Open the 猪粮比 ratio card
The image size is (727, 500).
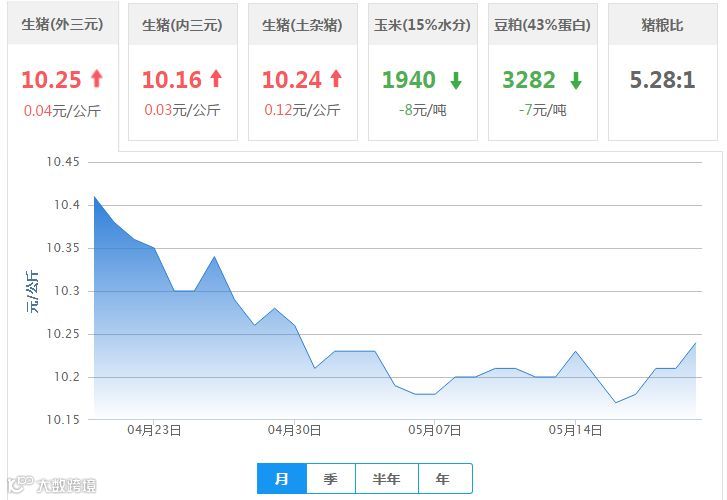663,72
